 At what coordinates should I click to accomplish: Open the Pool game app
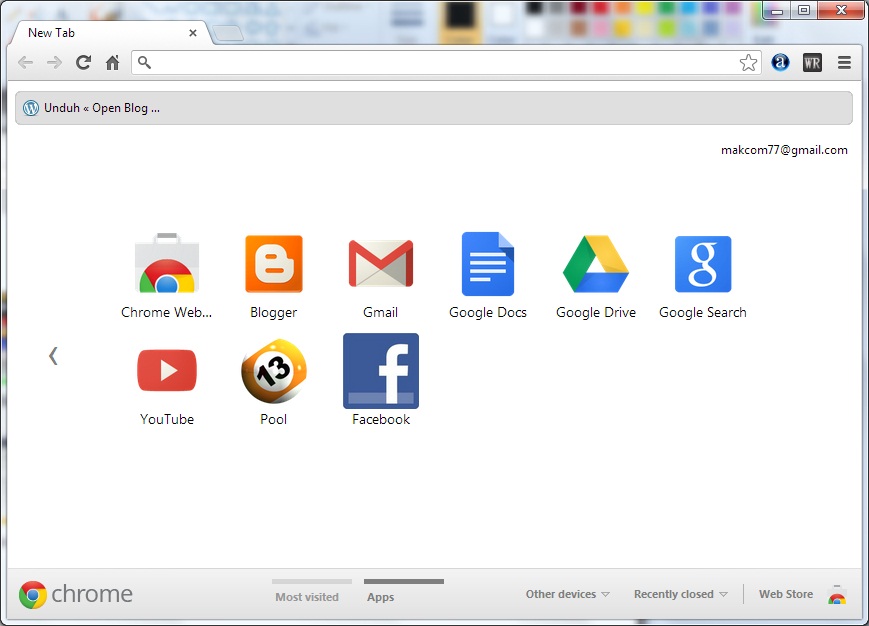click(x=273, y=370)
